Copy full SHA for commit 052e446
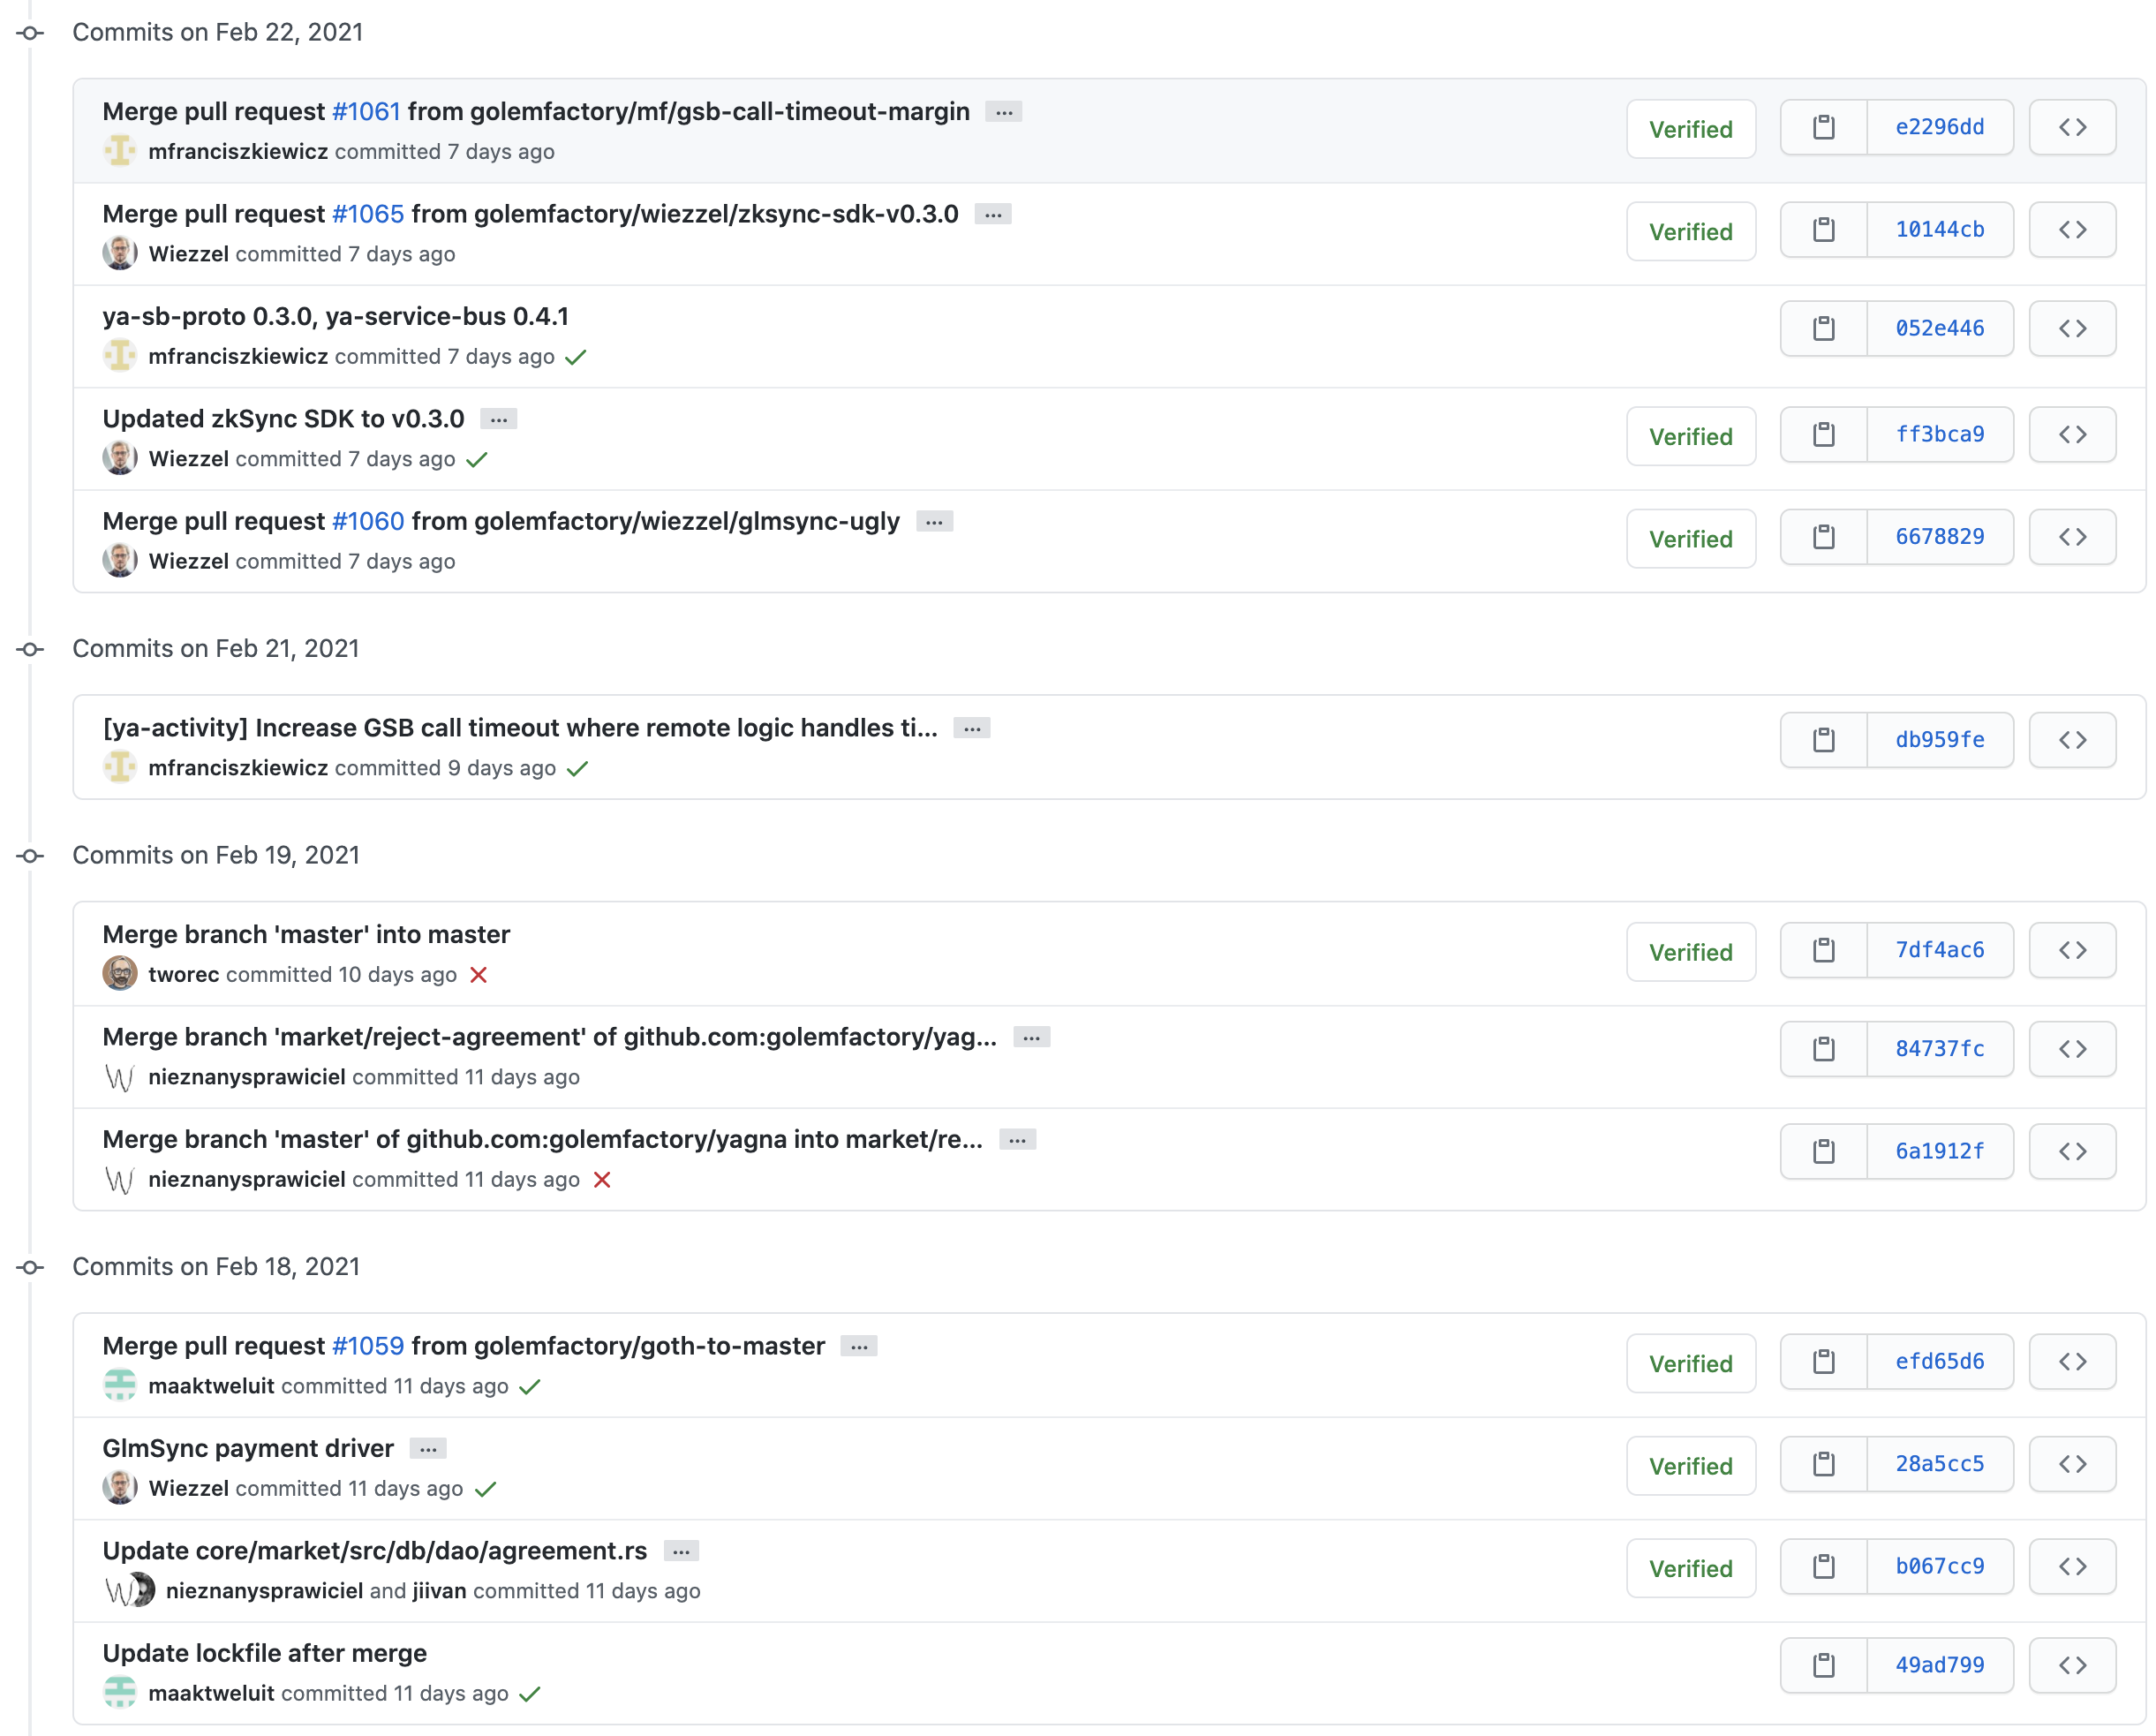This screenshot has height=1736, width=2156. click(x=1823, y=329)
